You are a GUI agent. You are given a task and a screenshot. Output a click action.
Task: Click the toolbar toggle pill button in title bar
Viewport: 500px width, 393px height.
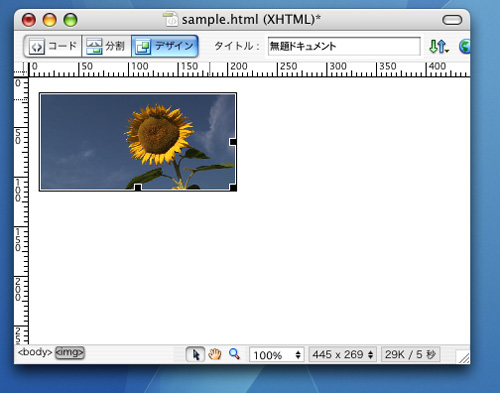(452, 20)
